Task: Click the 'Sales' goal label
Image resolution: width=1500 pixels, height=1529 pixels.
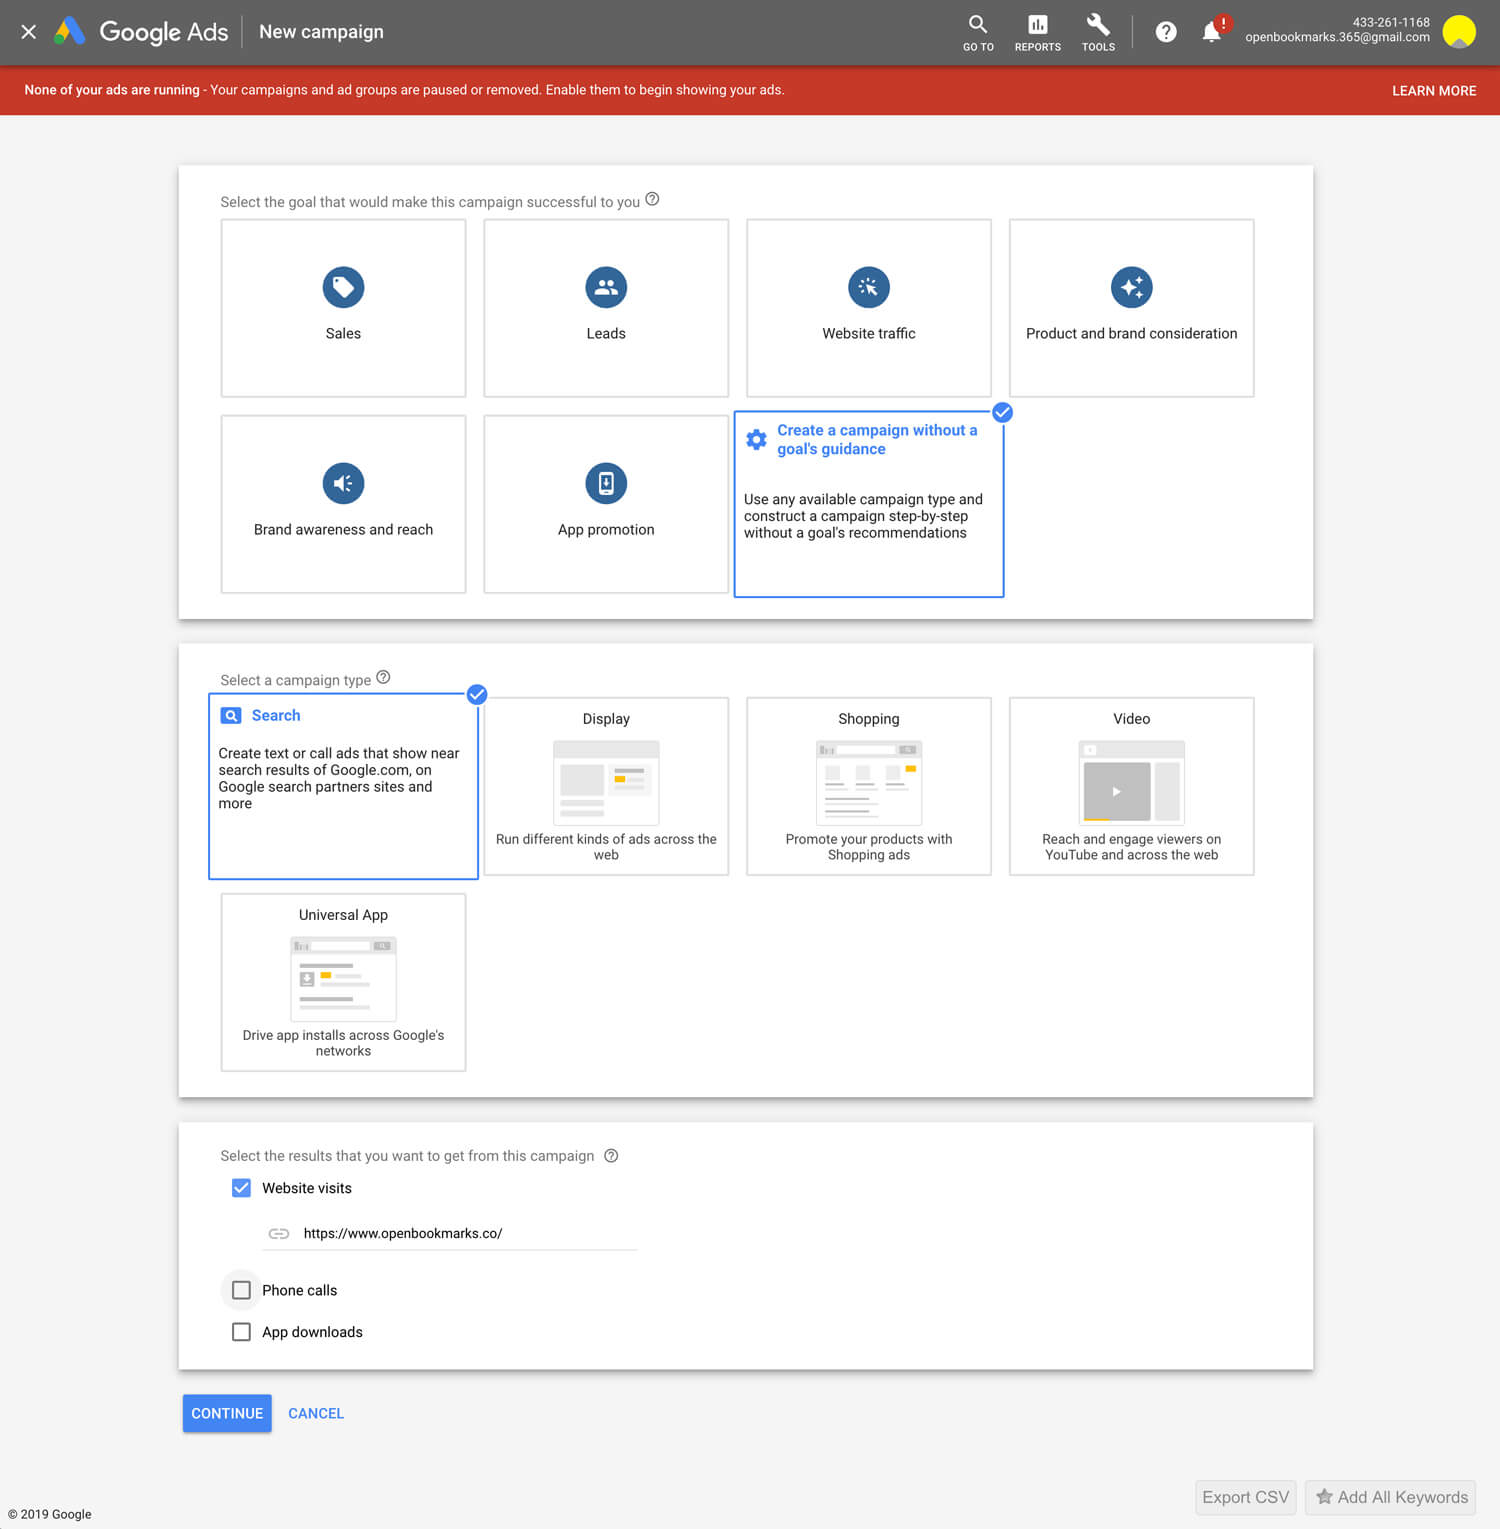Action: (343, 333)
